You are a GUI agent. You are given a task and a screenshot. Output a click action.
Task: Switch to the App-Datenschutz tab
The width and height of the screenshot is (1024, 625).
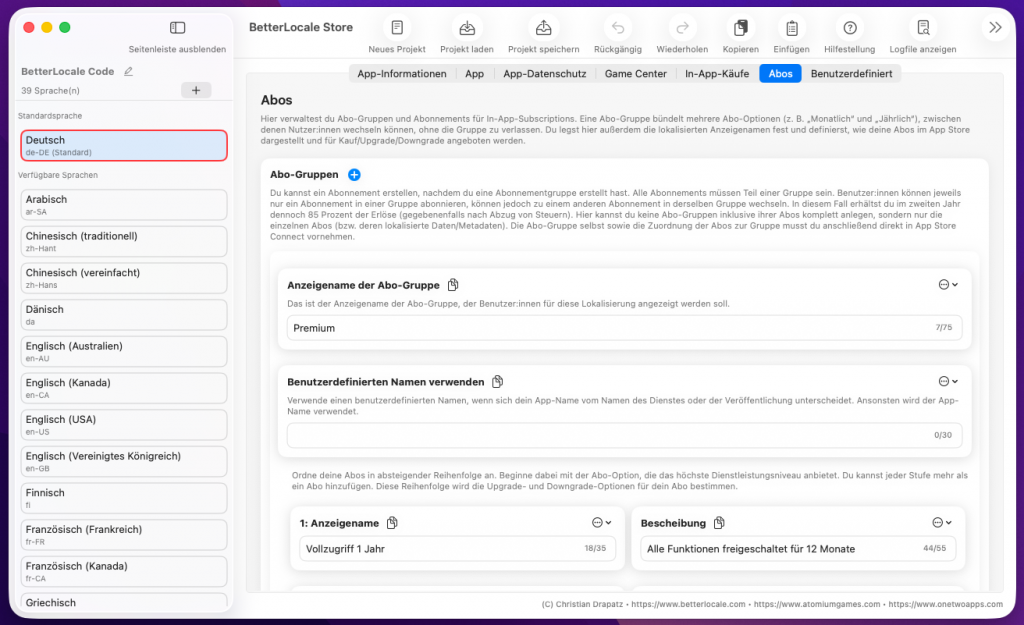point(544,73)
